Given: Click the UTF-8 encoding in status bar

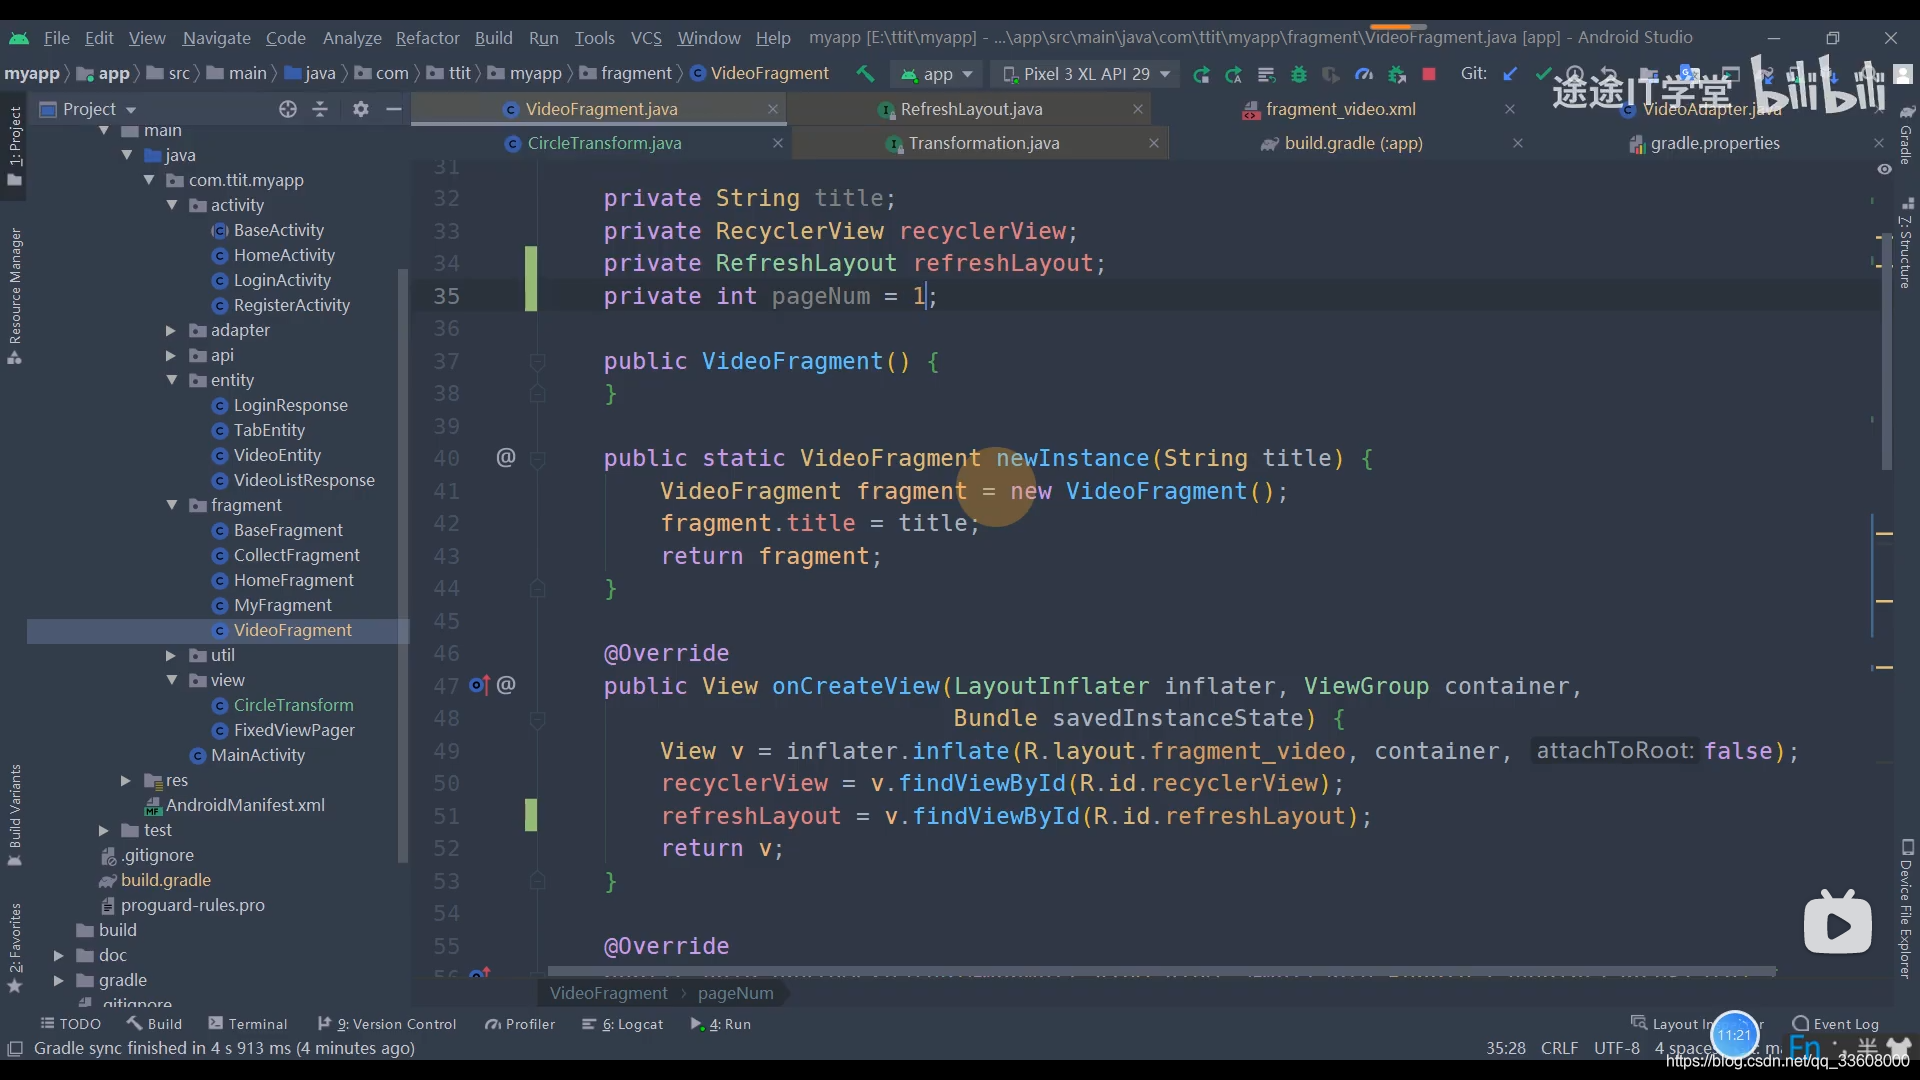Looking at the screenshot, I should pyautogui.click(x=1616, y=1048).
